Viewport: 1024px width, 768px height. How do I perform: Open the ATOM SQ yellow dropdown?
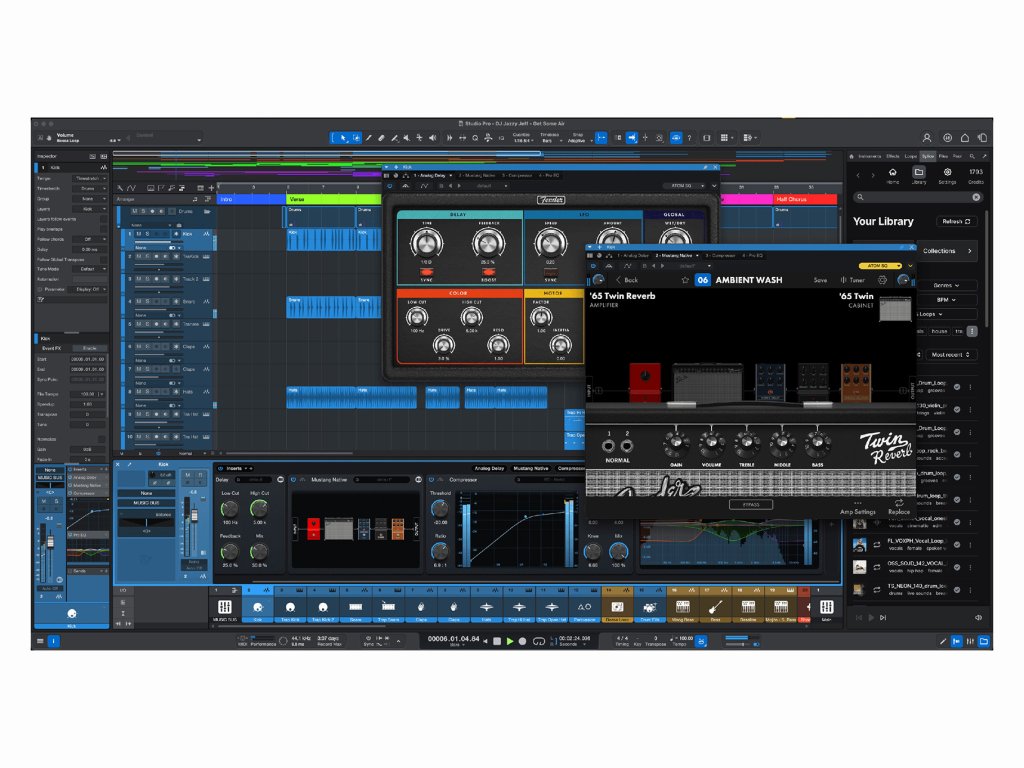[880, 266]
